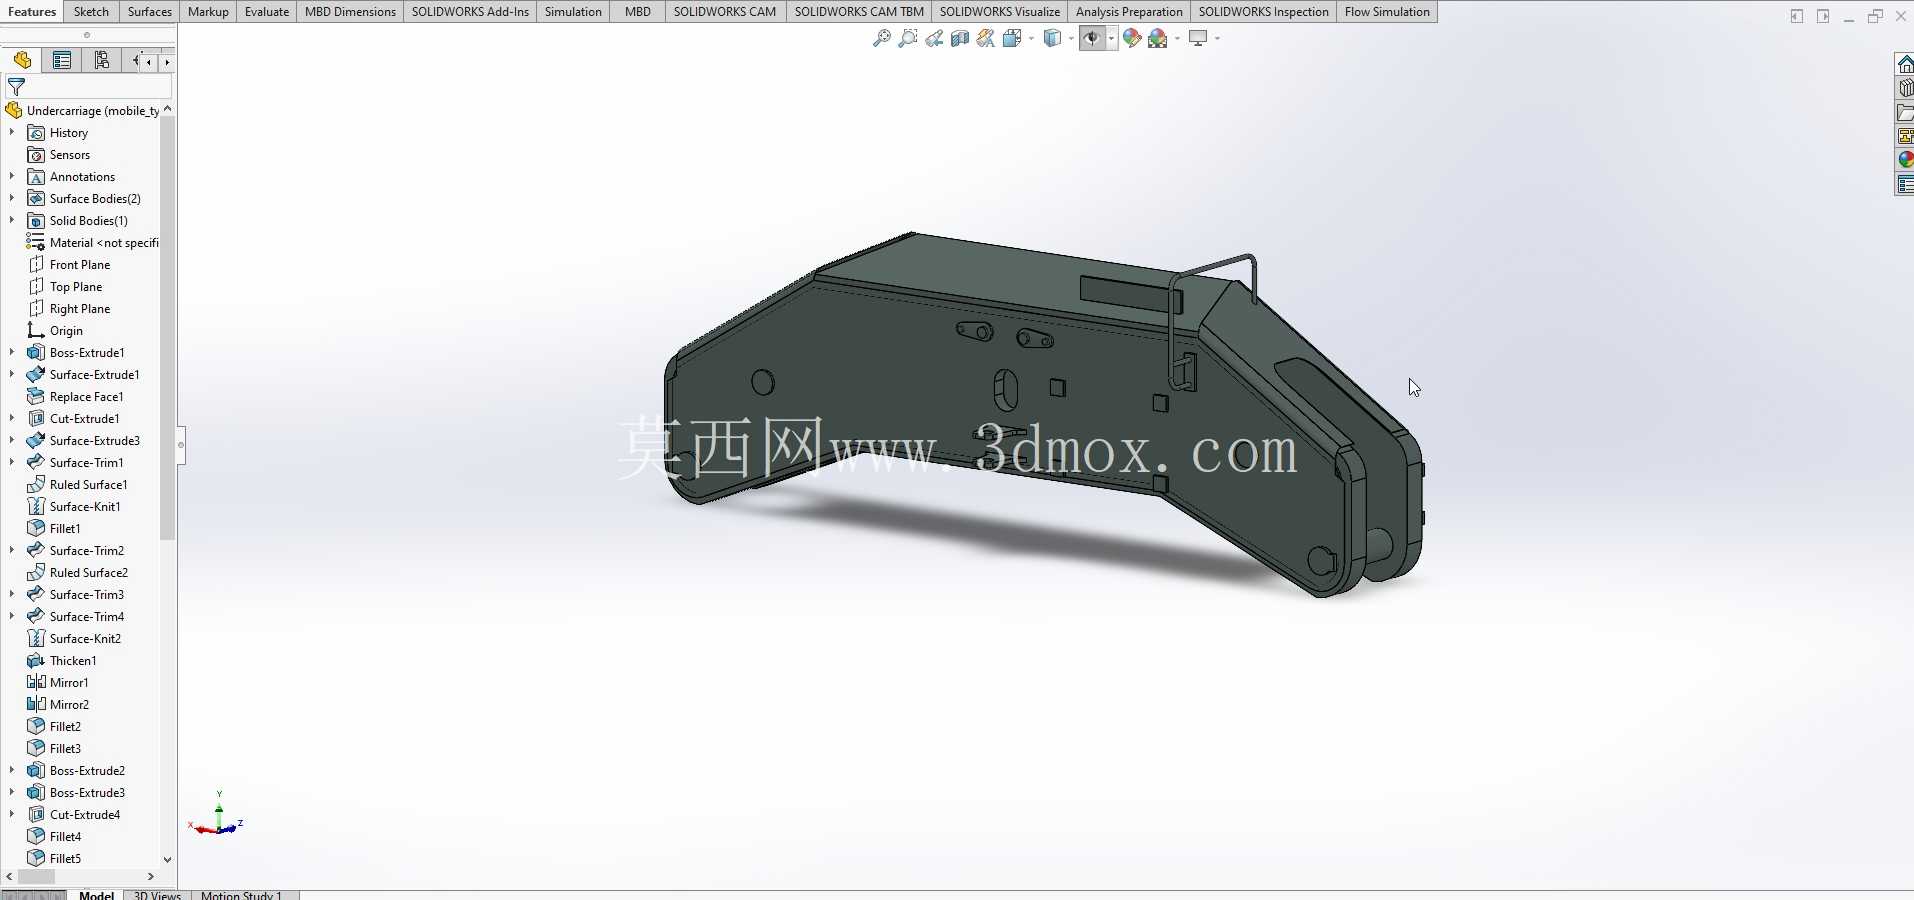
Task: Switch to the 3D Views bottom tab
Action: pyautogui.click(x=157, y=895)
